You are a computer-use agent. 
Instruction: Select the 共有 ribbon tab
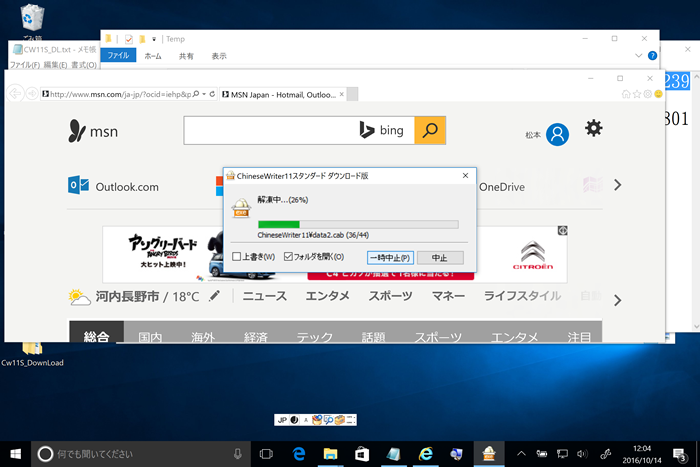186,56
